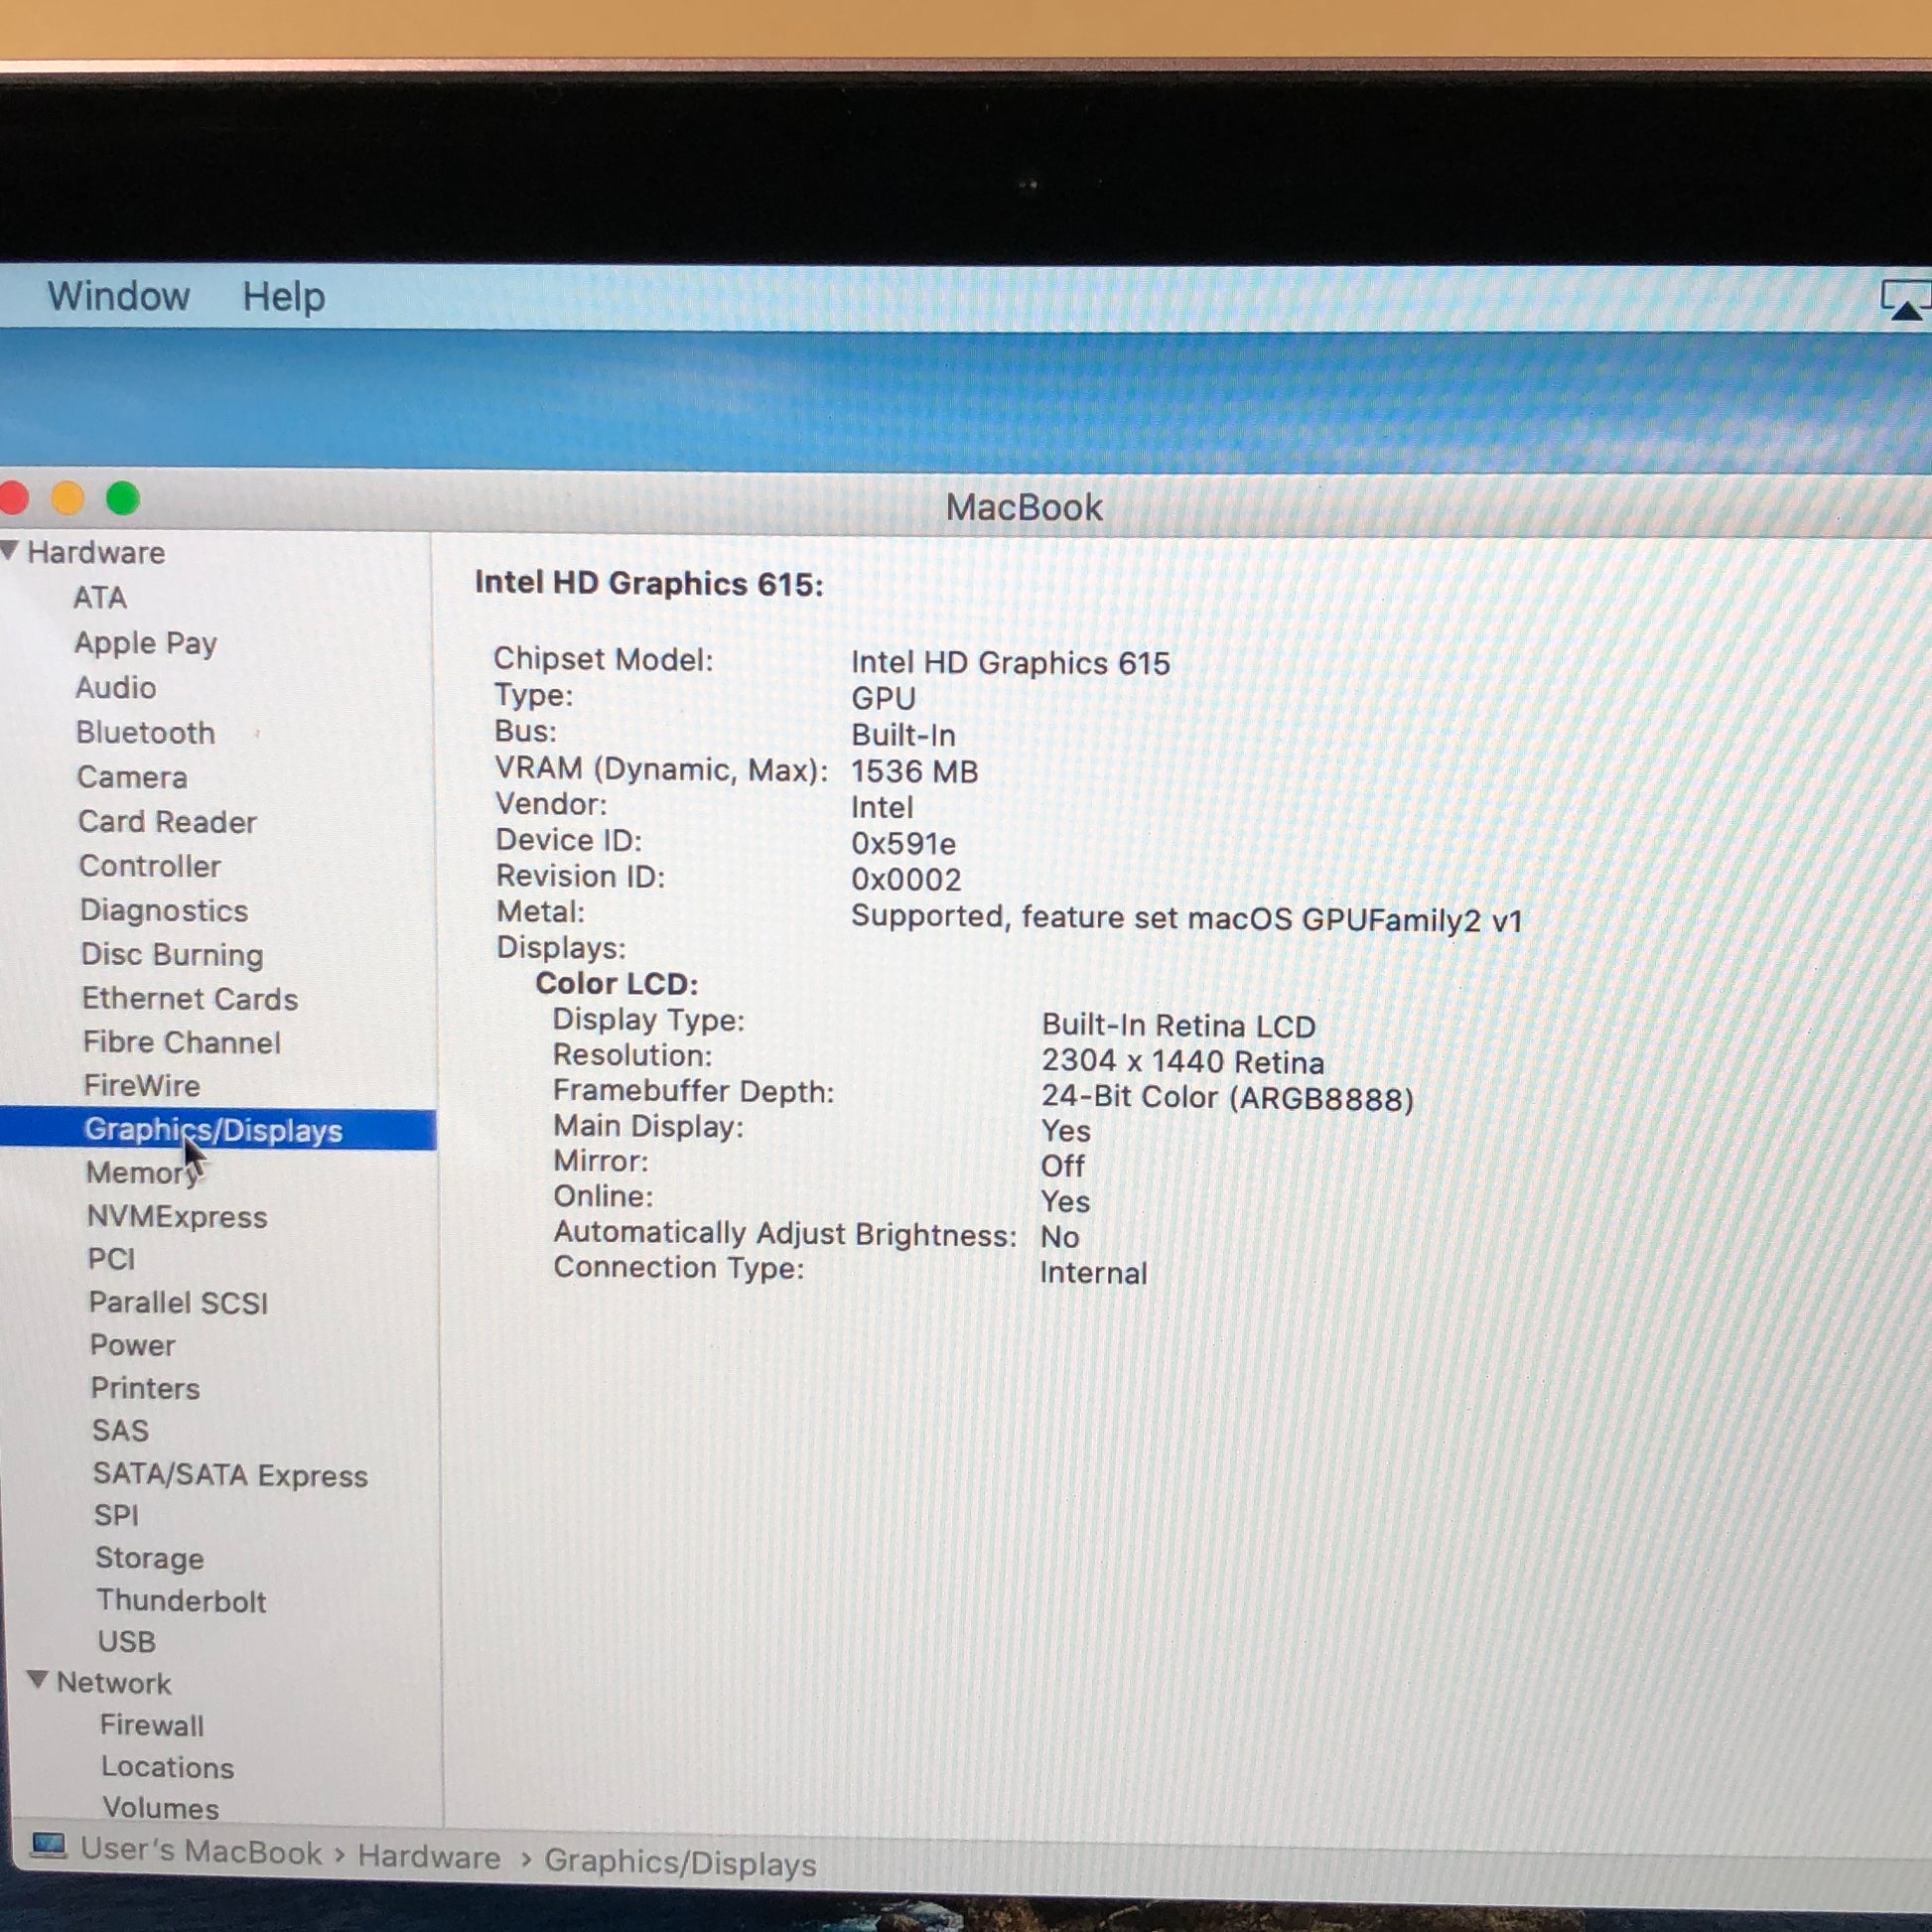Click the Intel HD Graphics 615 heading
This screenshot has width=1932, height=1932.
tap(649, 583)
